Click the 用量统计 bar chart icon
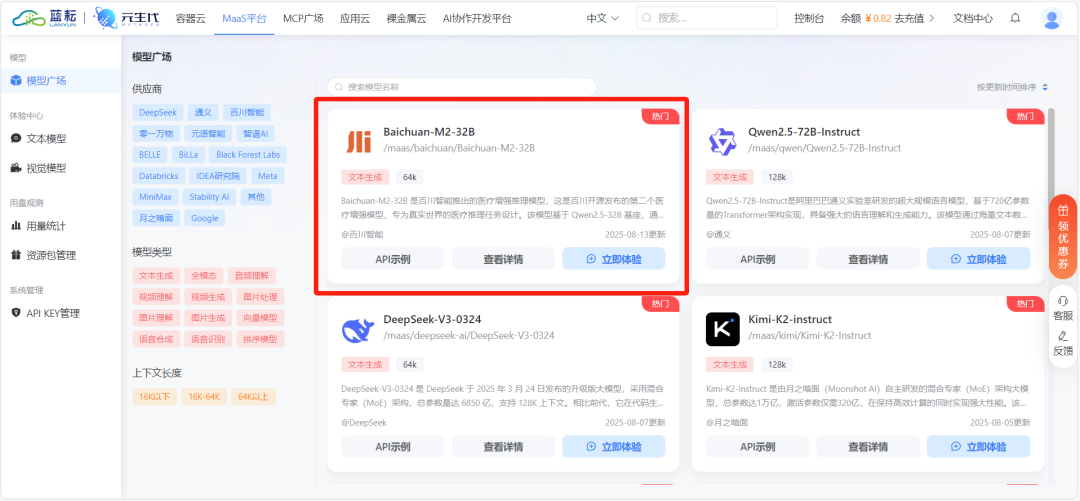This screenshot has width=1080, height=501. click(16, 226)
